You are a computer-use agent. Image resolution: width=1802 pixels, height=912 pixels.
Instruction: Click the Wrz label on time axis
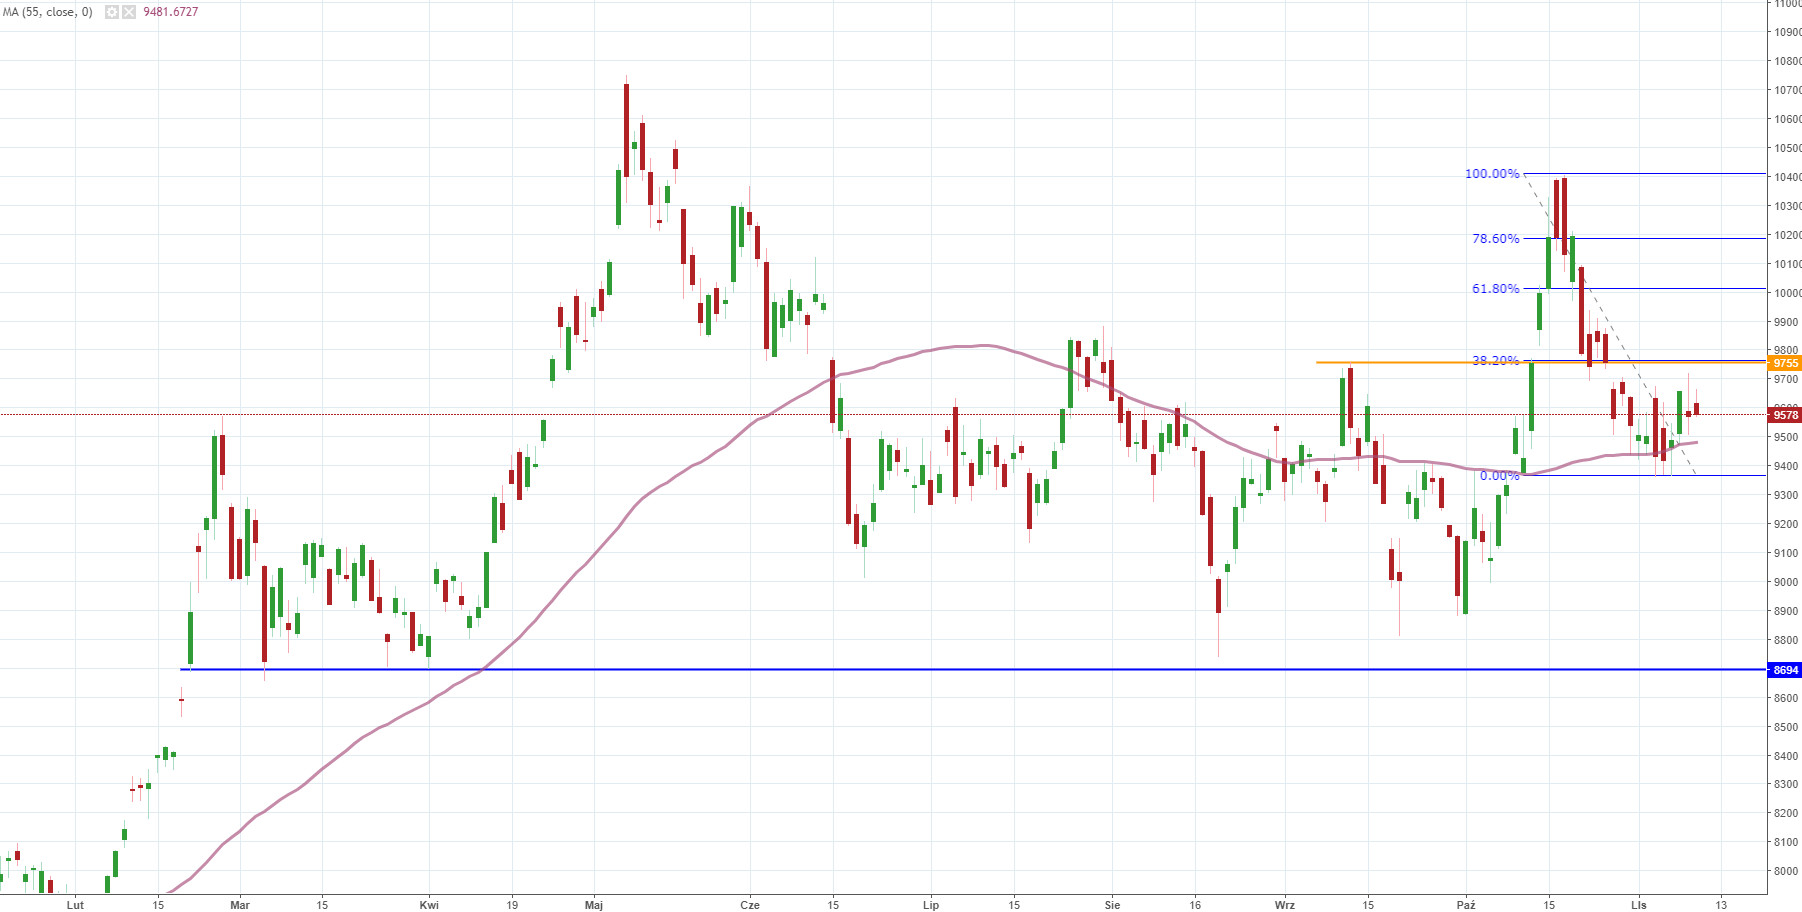[1285, 905]
